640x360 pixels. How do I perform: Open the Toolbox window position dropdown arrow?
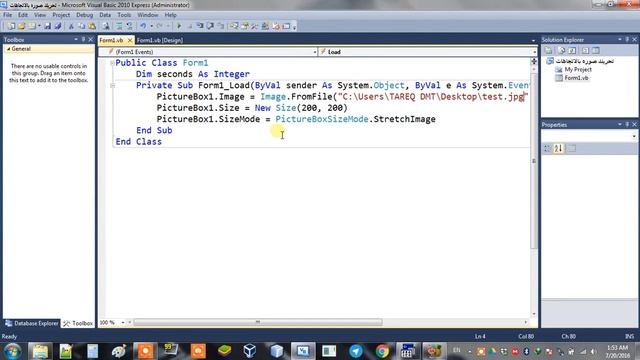pyautogui.click(x=76, y=40)
